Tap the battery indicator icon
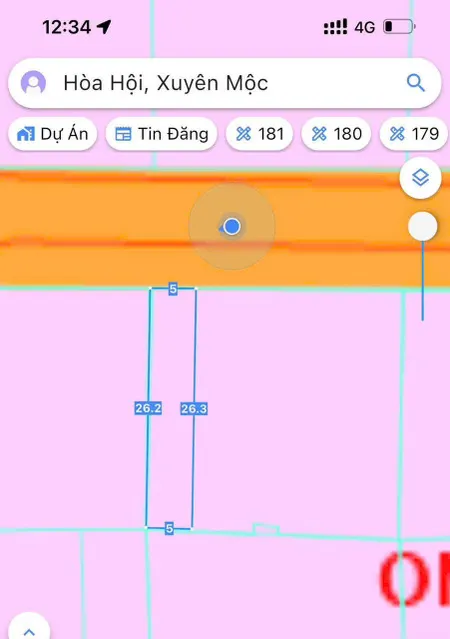 point(399,27)
